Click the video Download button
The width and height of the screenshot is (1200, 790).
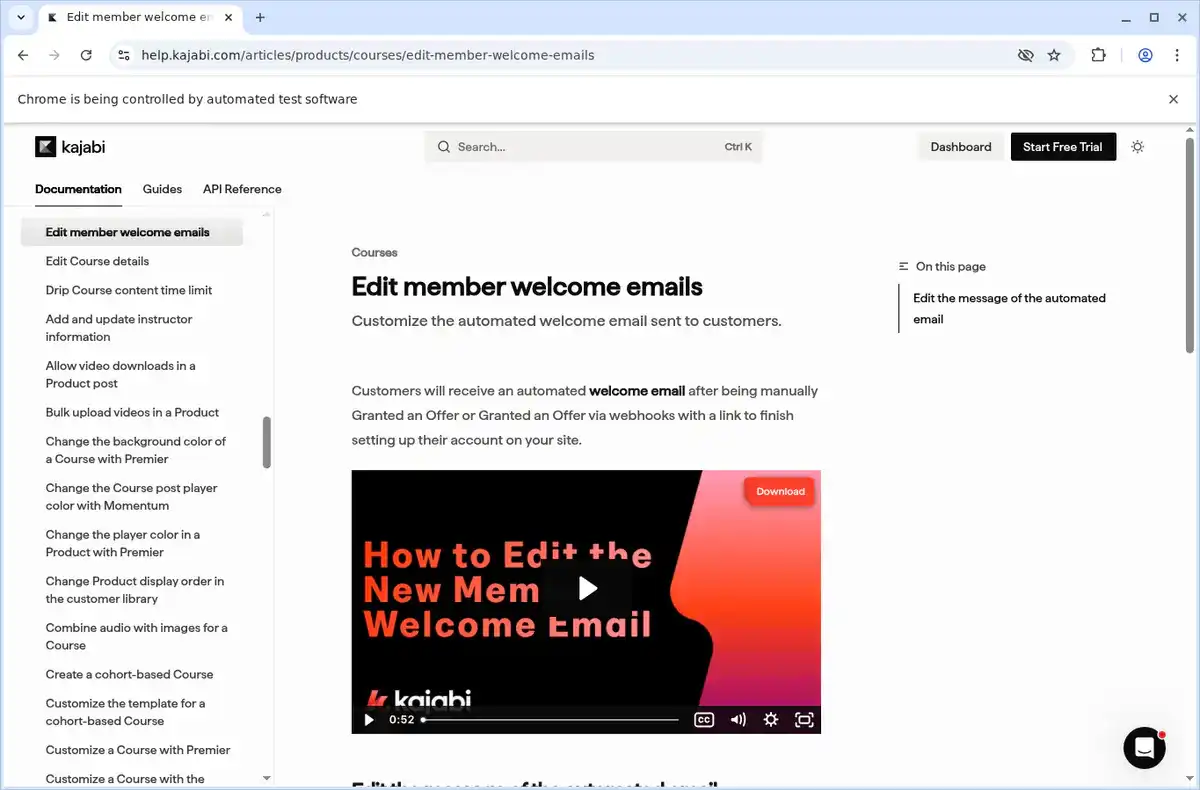point(780,491)
